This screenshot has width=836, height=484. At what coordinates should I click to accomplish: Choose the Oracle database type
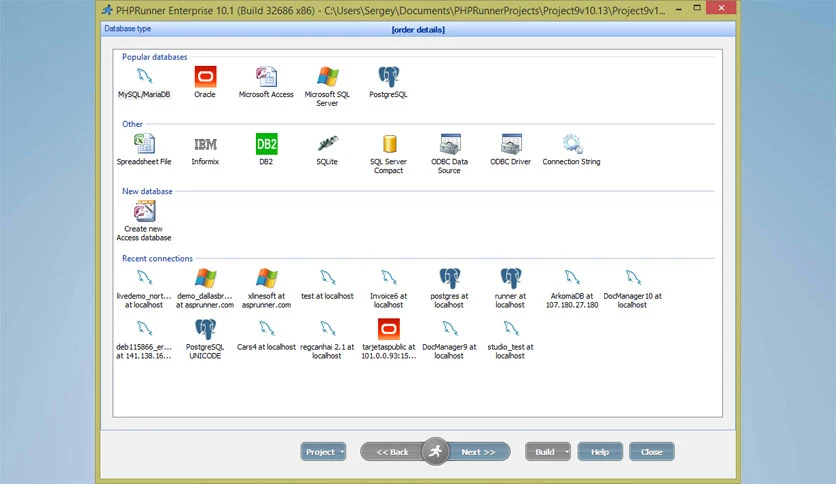pyautogui.click(x=205, y=83)
